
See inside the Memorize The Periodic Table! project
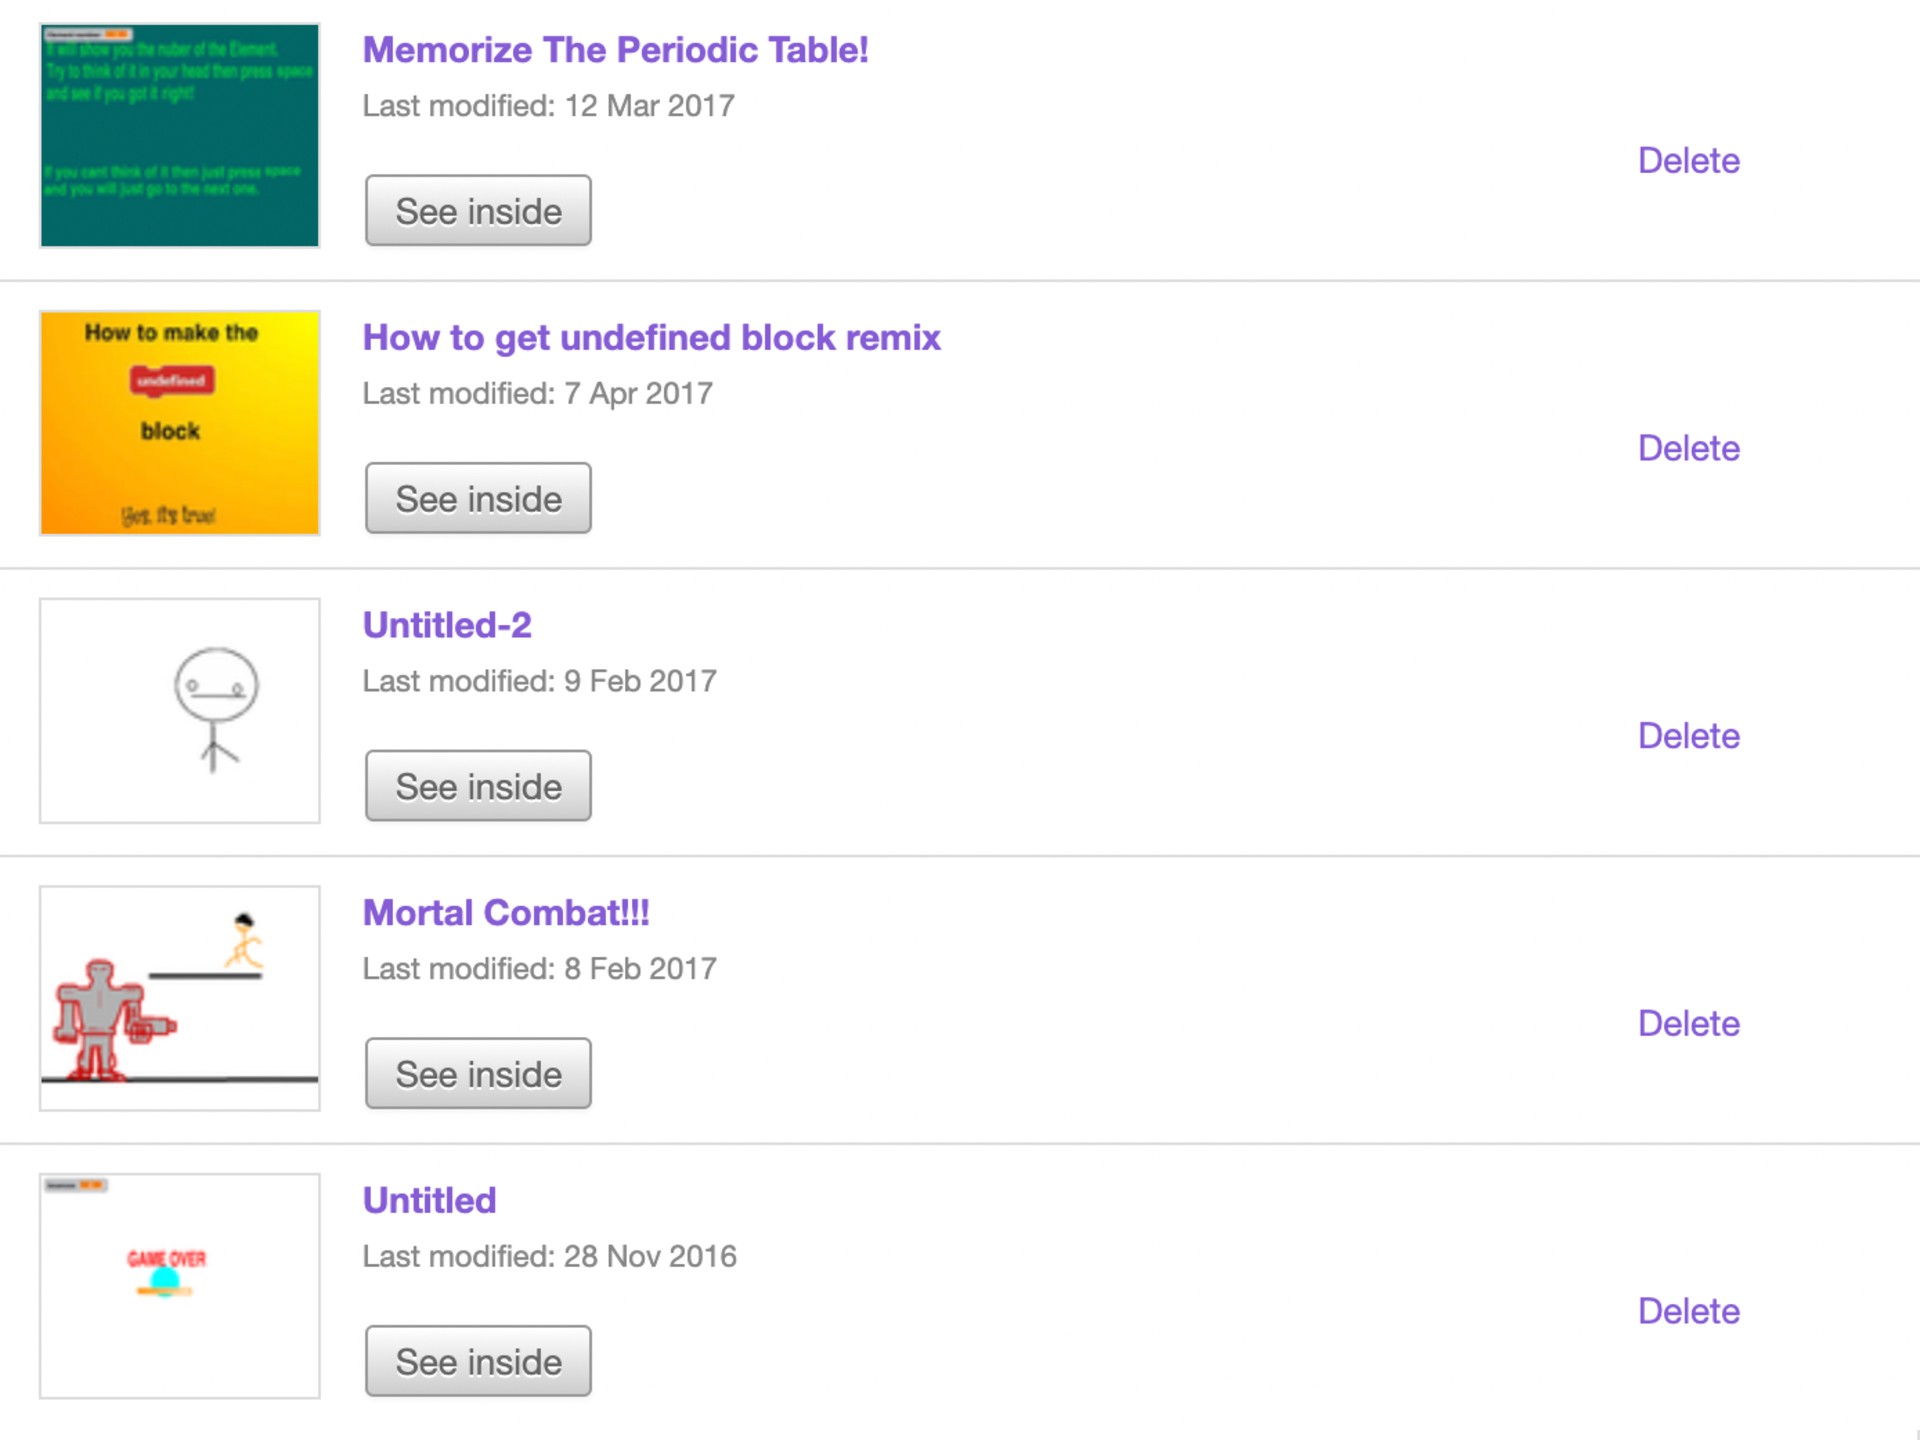tap(477, 211)
